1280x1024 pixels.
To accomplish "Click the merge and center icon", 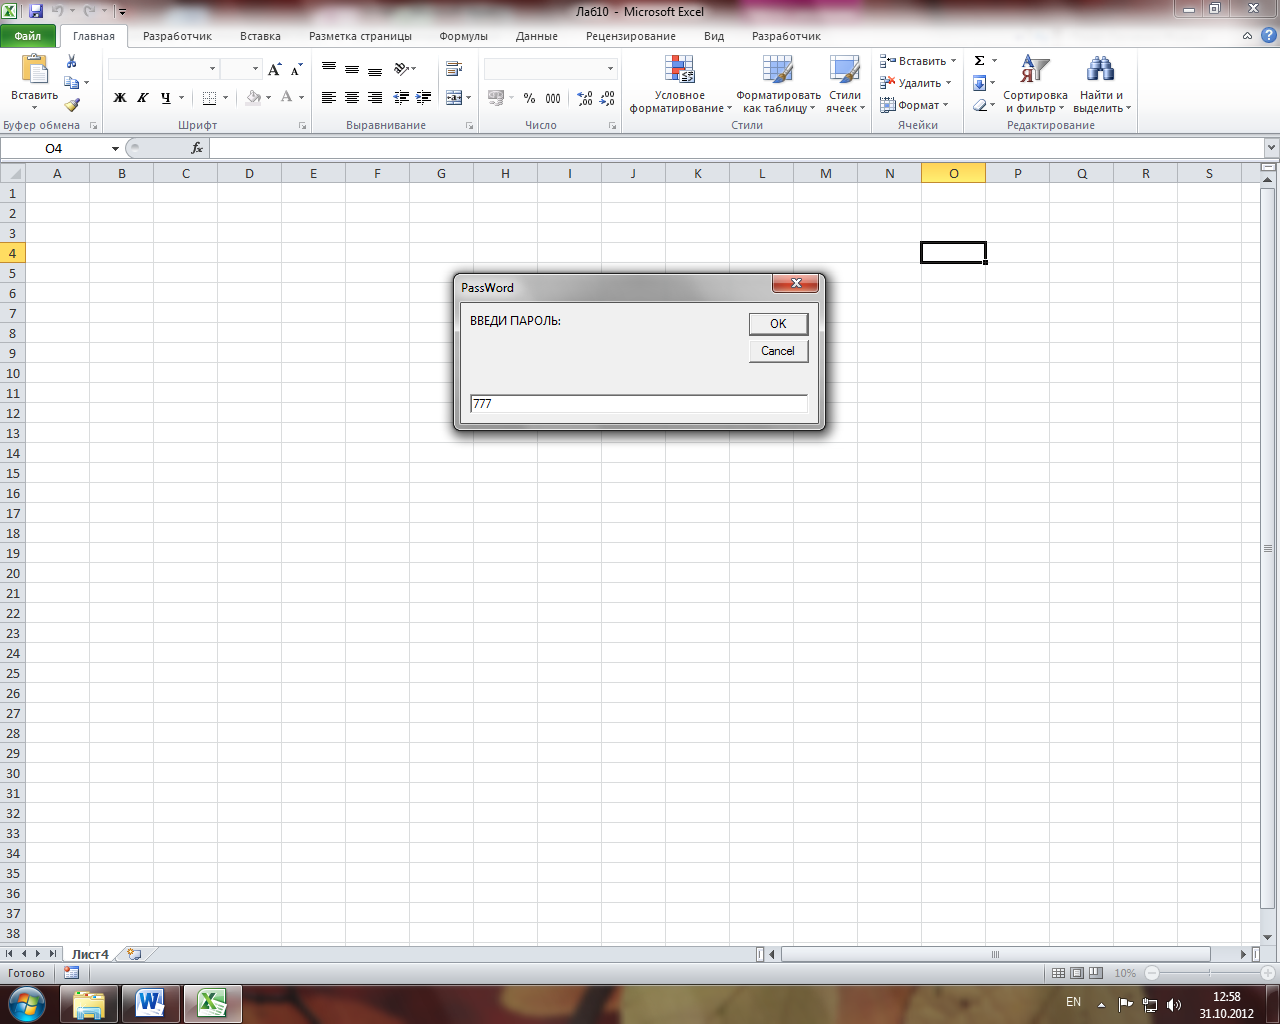I will tap(454, 98).
